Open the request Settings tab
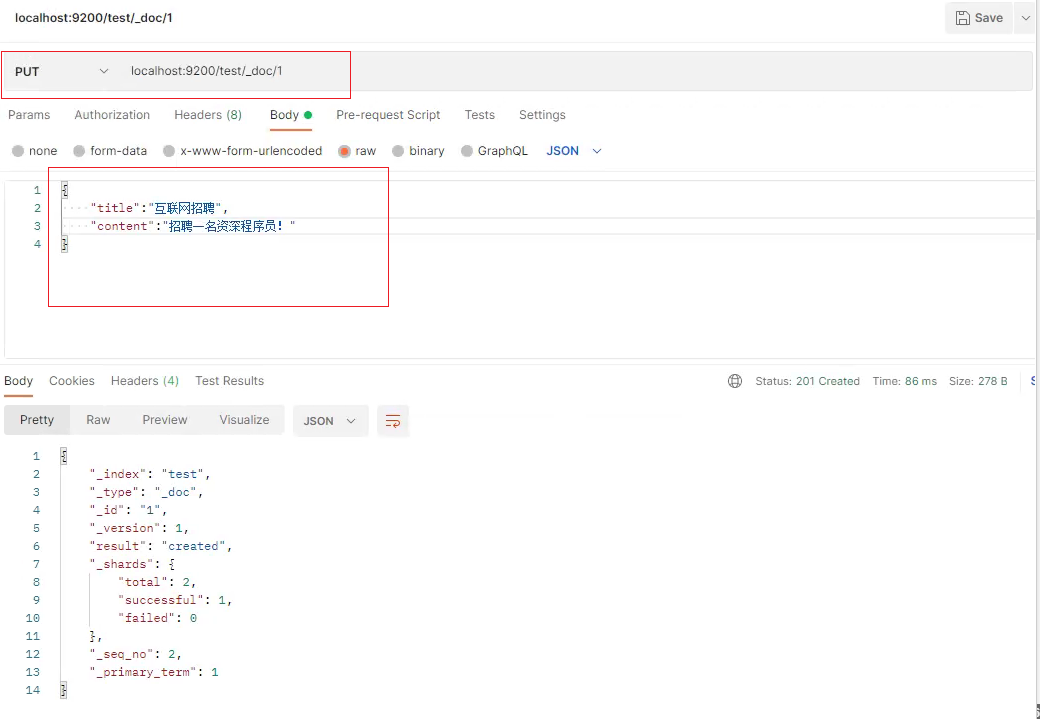The width and height of the screenshot is (1040, 719). [x=542, y=115]
